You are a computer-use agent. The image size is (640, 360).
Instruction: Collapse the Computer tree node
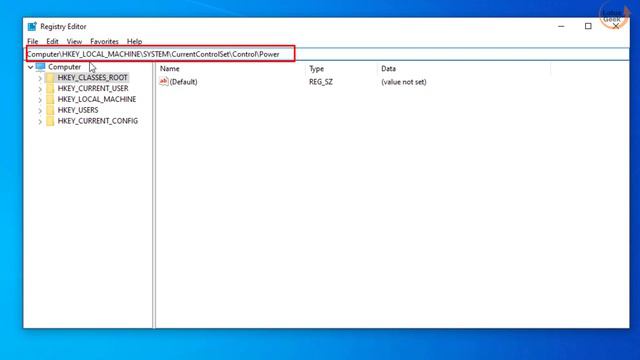[x=31, y=67]
